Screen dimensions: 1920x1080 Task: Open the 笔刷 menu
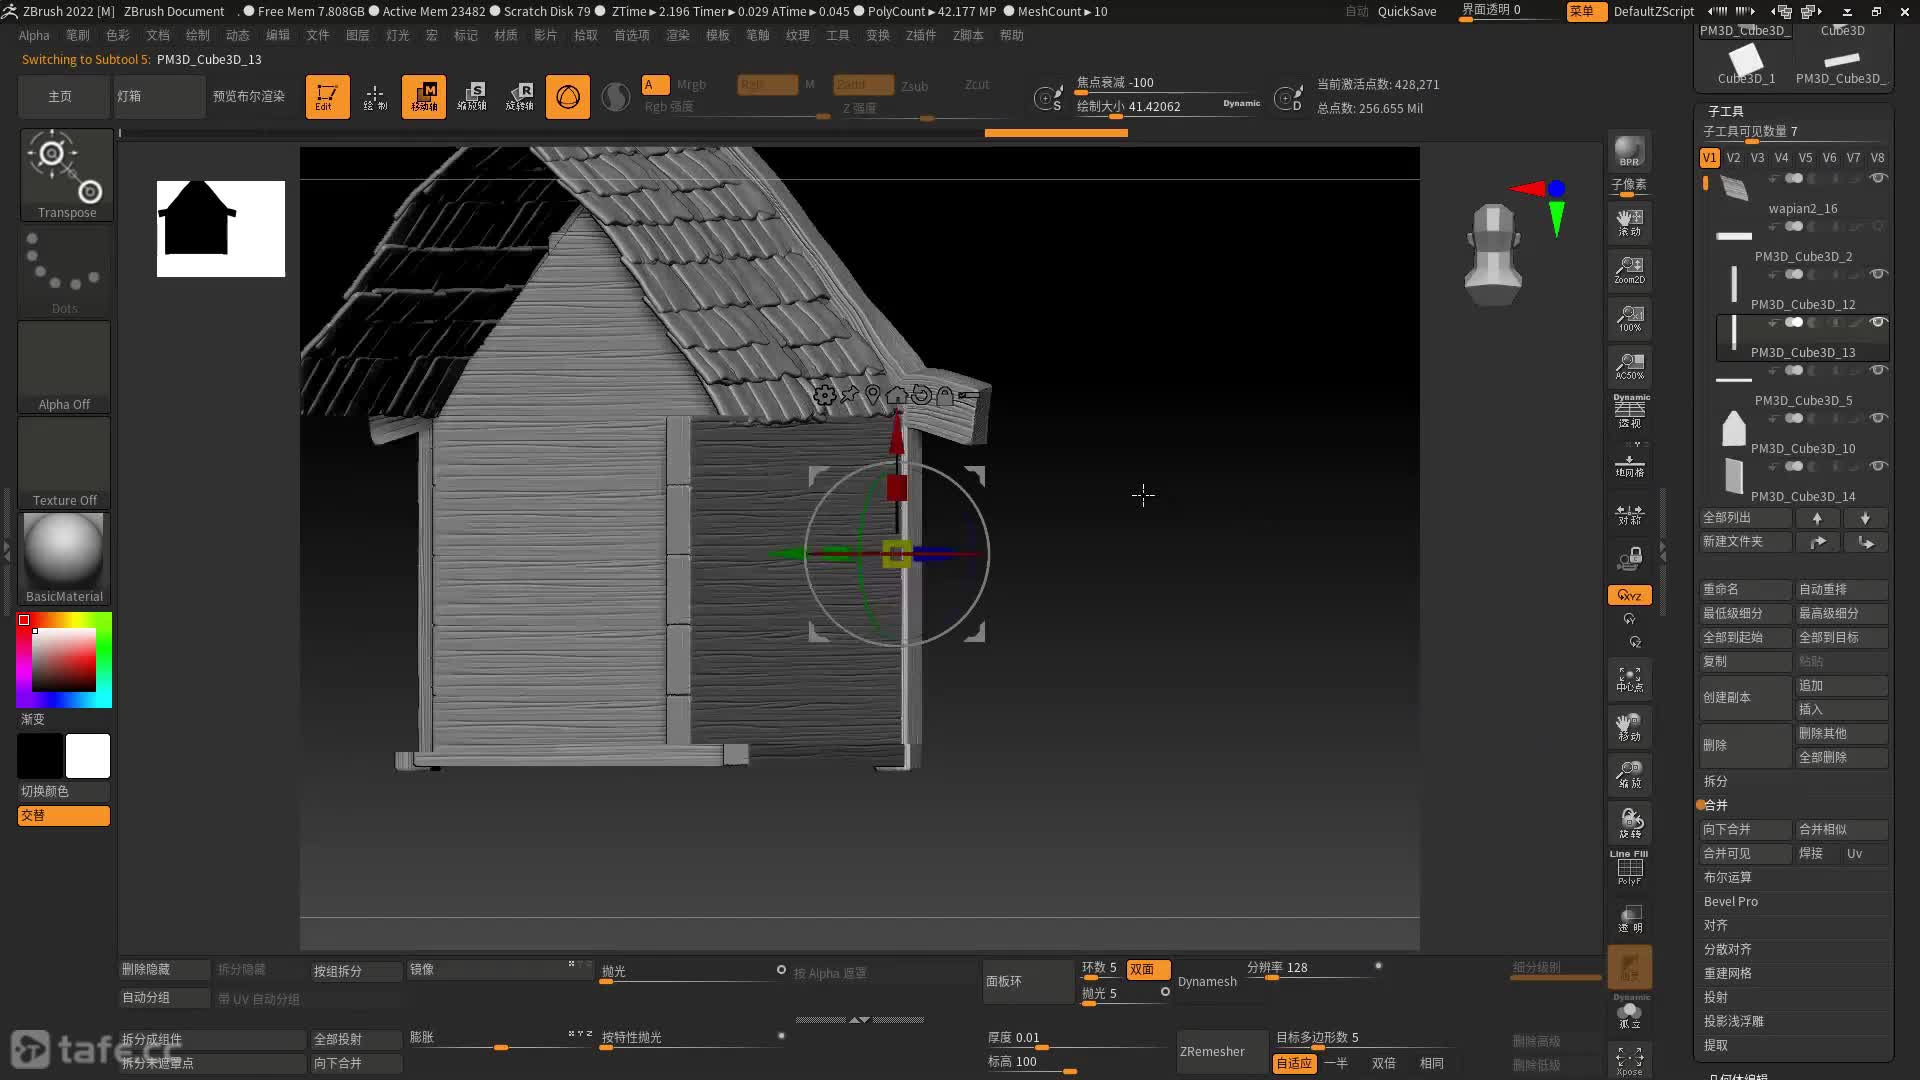(78, 35)
